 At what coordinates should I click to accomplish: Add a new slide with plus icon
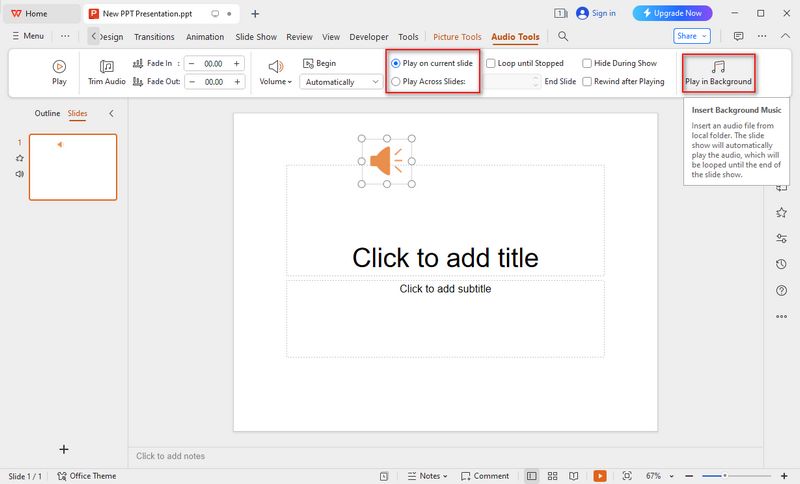(x=64, y=449)
